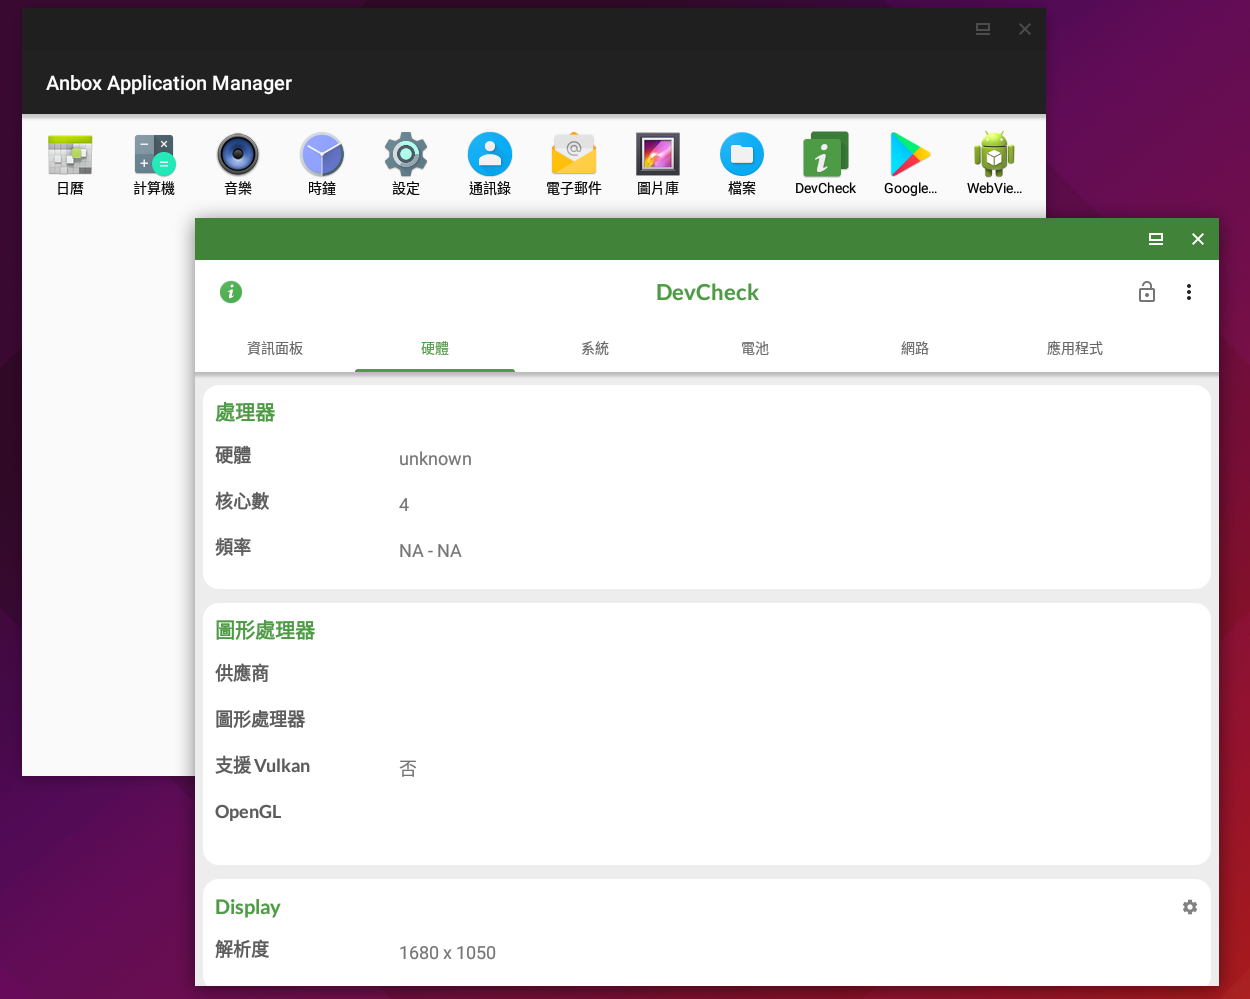
Task: Click the Display section heading
Action: coord(248,907)
